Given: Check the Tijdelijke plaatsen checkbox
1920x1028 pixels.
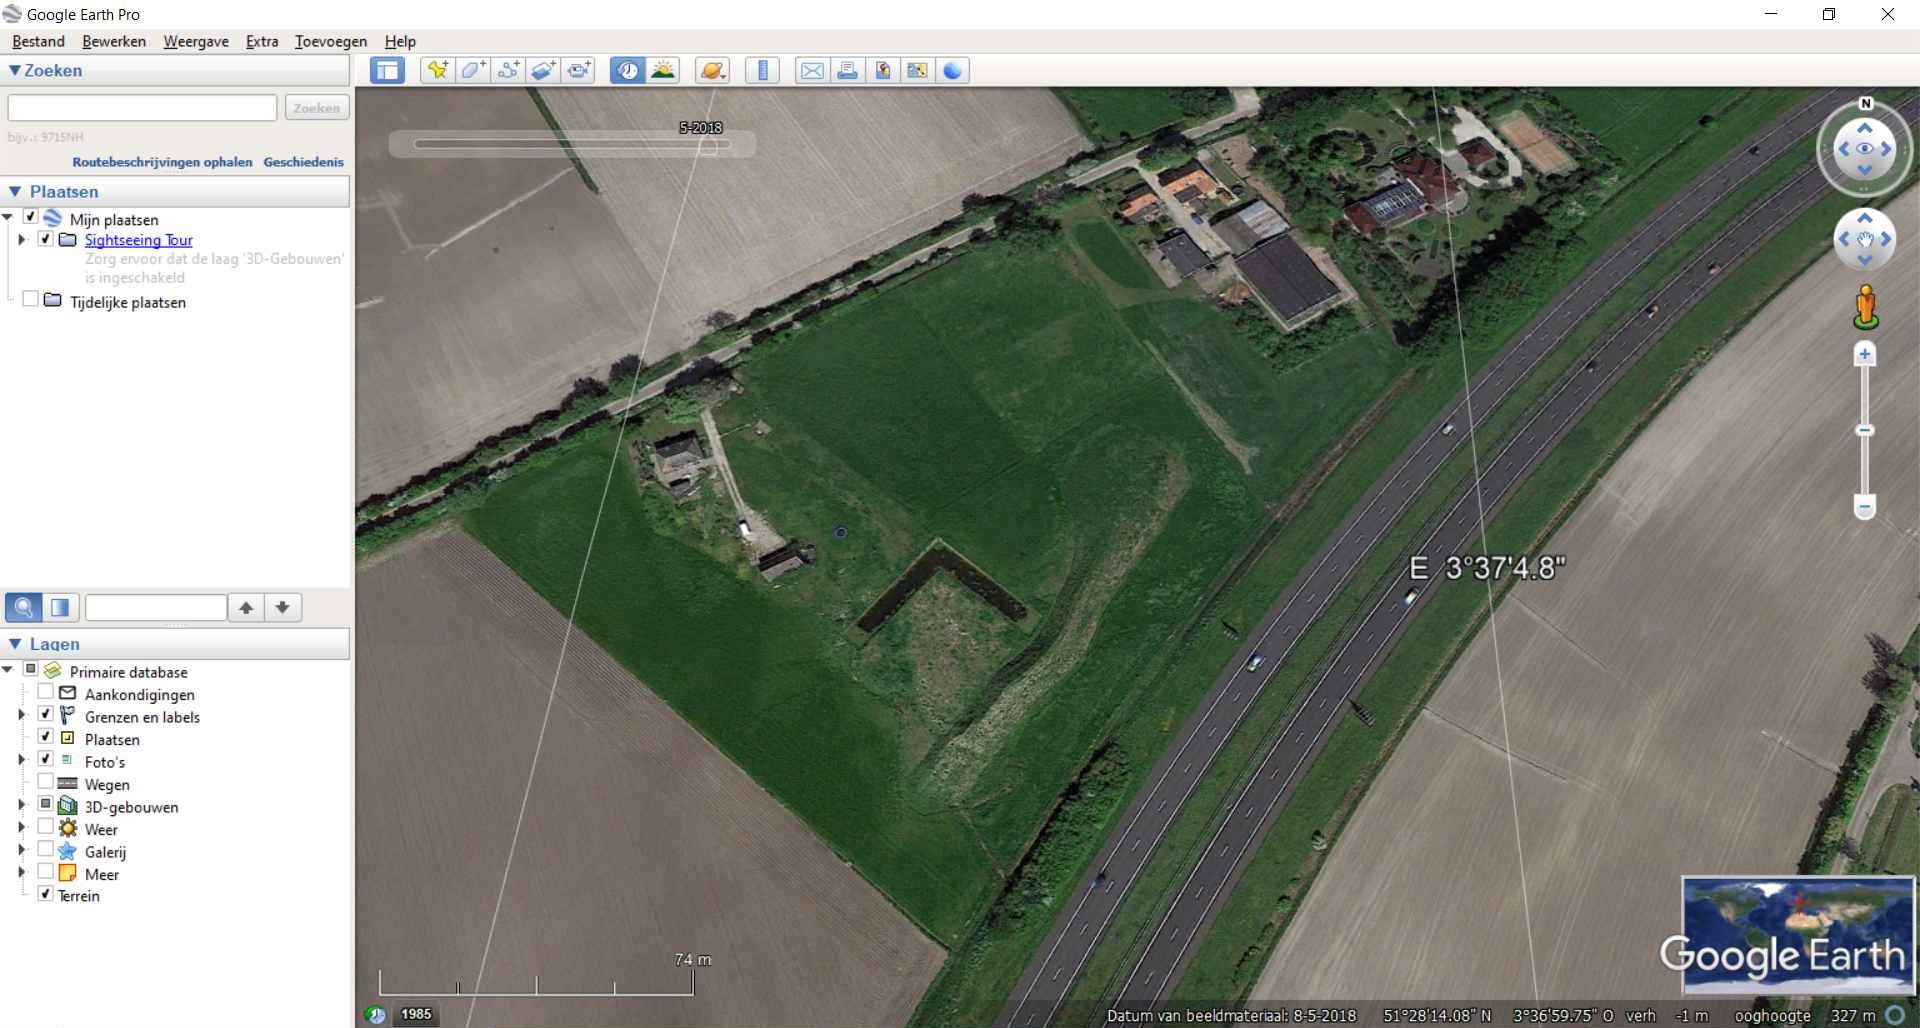Looking at the screenshot, I should click(x=30, y=301).
